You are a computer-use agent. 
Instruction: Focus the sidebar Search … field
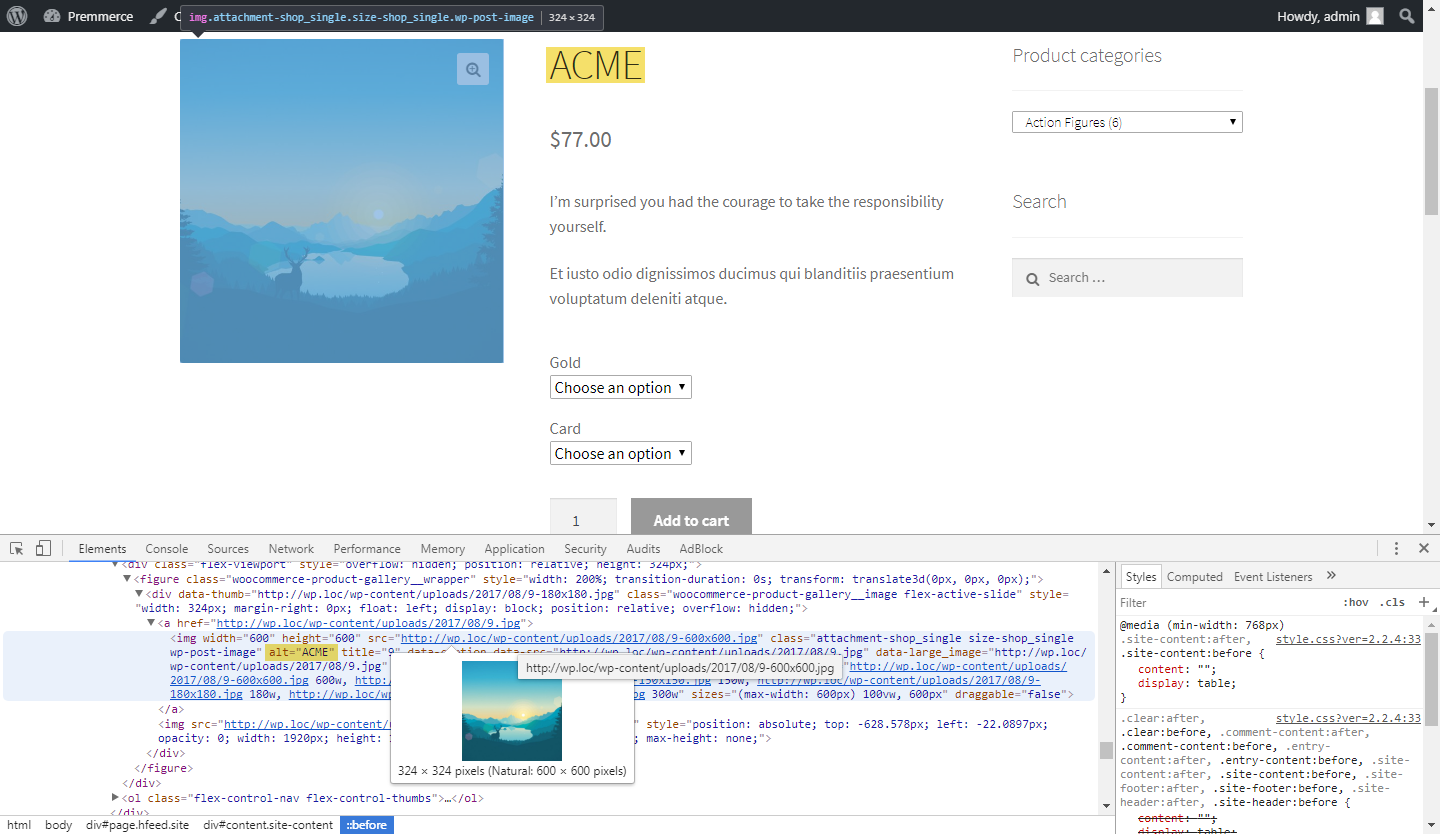point(1127,278)
